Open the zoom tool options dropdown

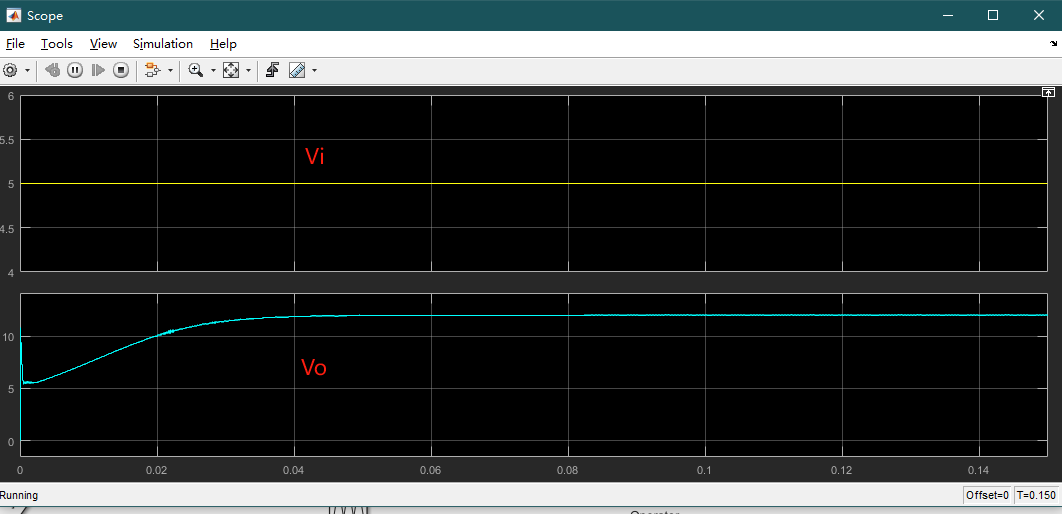(x=213, y=70)
